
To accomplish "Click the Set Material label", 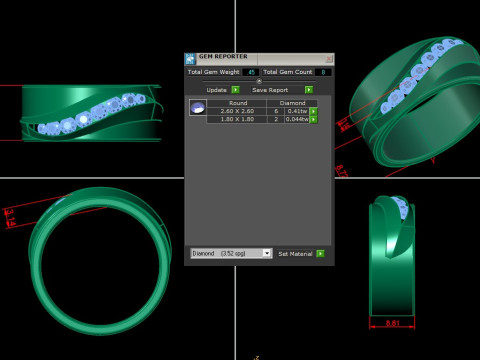I will click(295, 254).
